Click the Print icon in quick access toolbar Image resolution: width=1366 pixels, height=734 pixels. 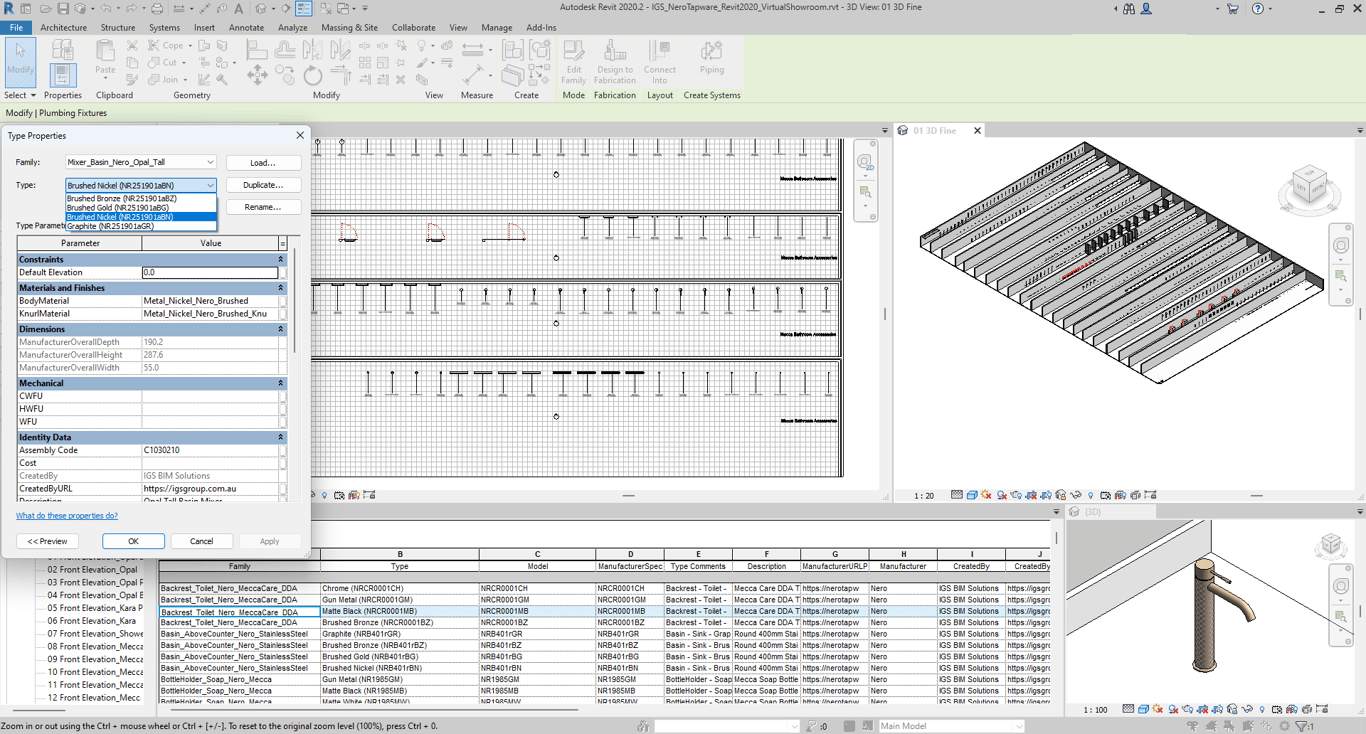pyautogui.click(x=157, y=9)
